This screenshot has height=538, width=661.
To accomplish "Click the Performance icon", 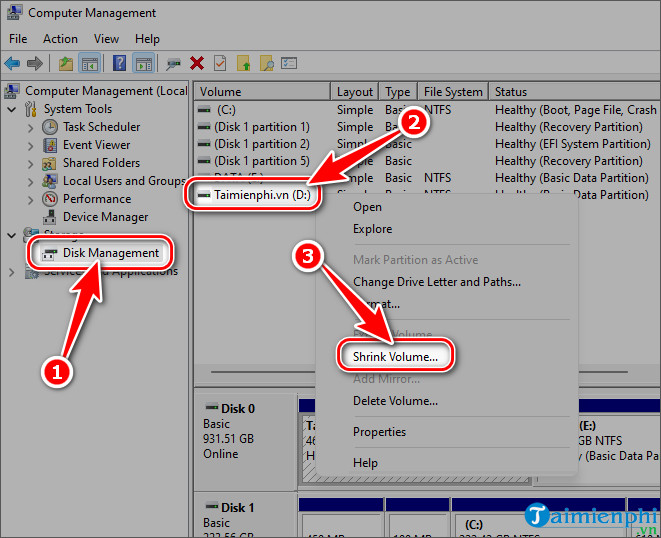I will [x=50, y=199].
